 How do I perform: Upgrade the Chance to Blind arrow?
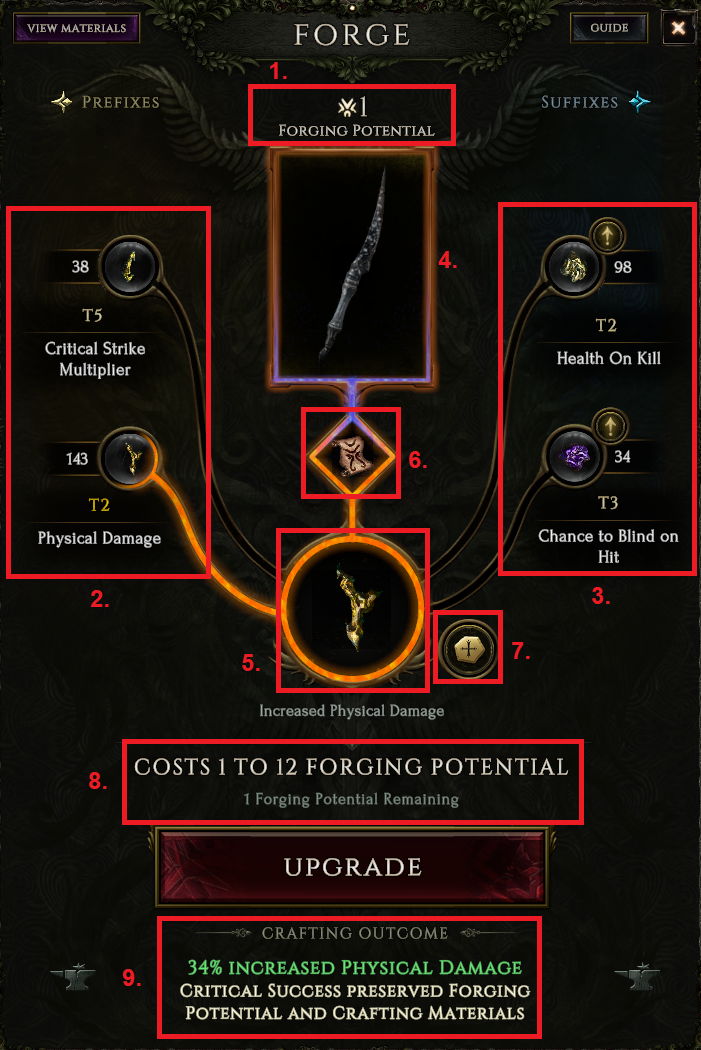coord(610,425)
